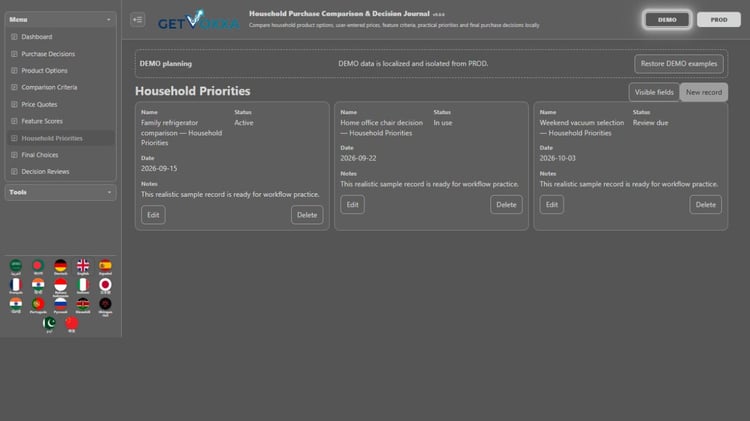The image size is (750, 421).
Task: Go to Feature Scores page
Action: pos(42,121)
